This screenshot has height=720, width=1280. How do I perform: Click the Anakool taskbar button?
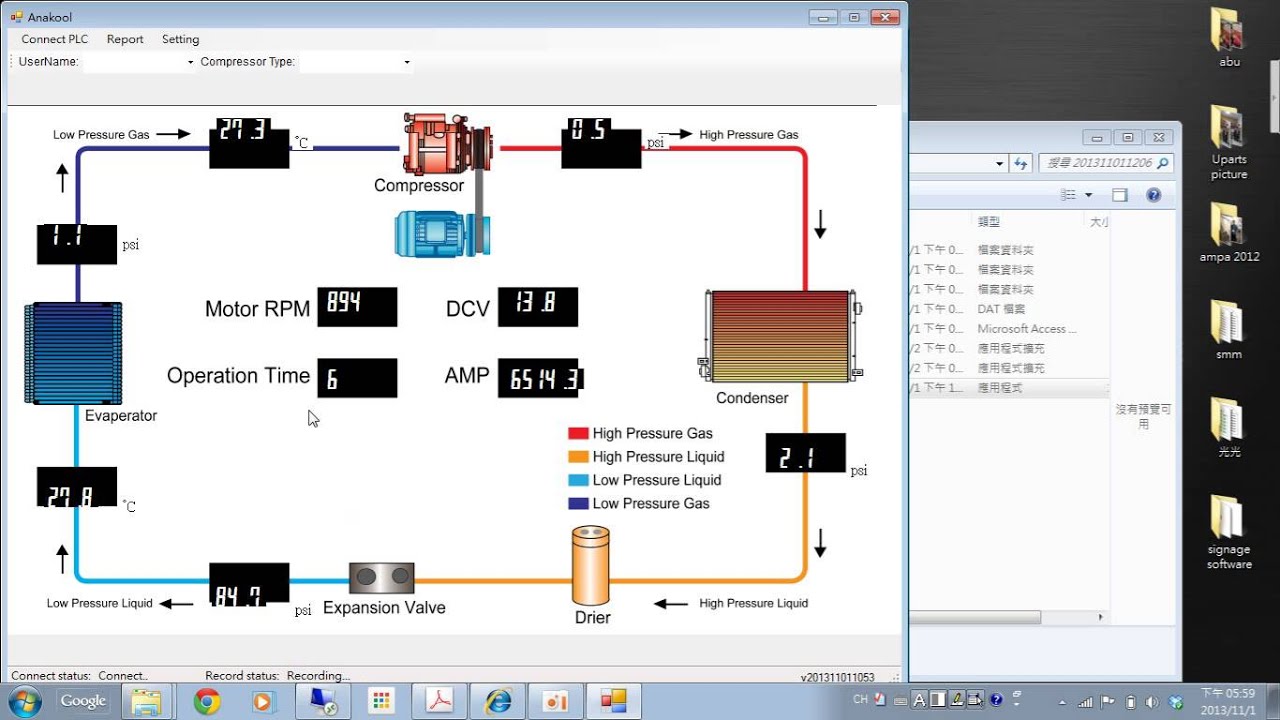point(613,701)
